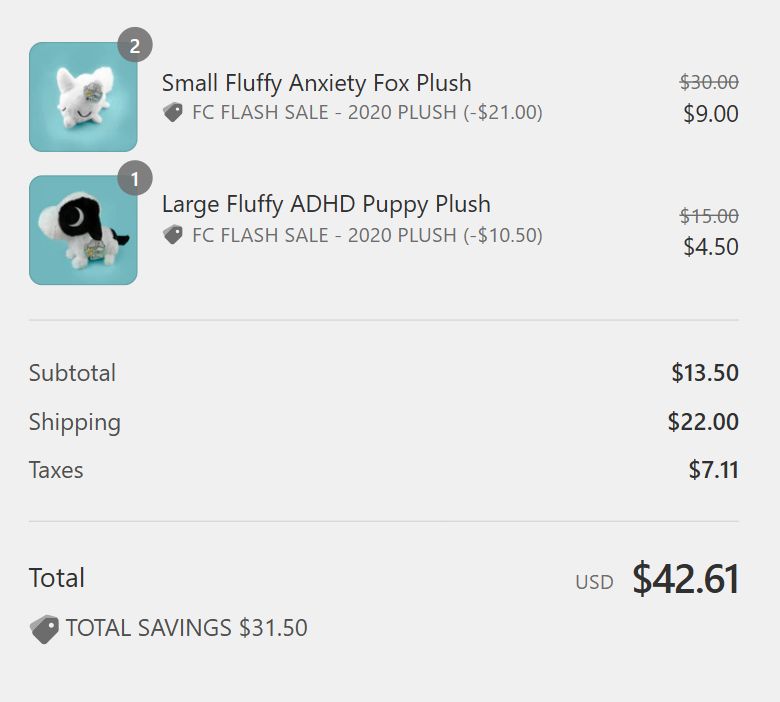Click the Taxes amount $7.11
This screenshot has width=780, height=702.
(x=713, y=470)
